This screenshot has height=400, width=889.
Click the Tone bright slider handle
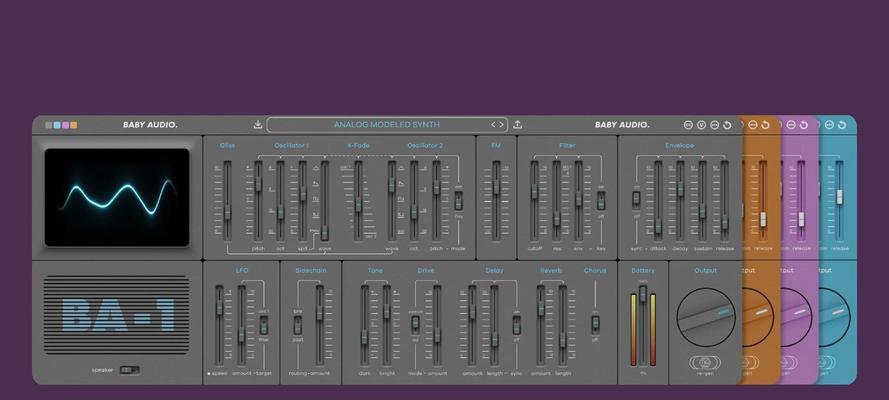click(x=387, y=311)
